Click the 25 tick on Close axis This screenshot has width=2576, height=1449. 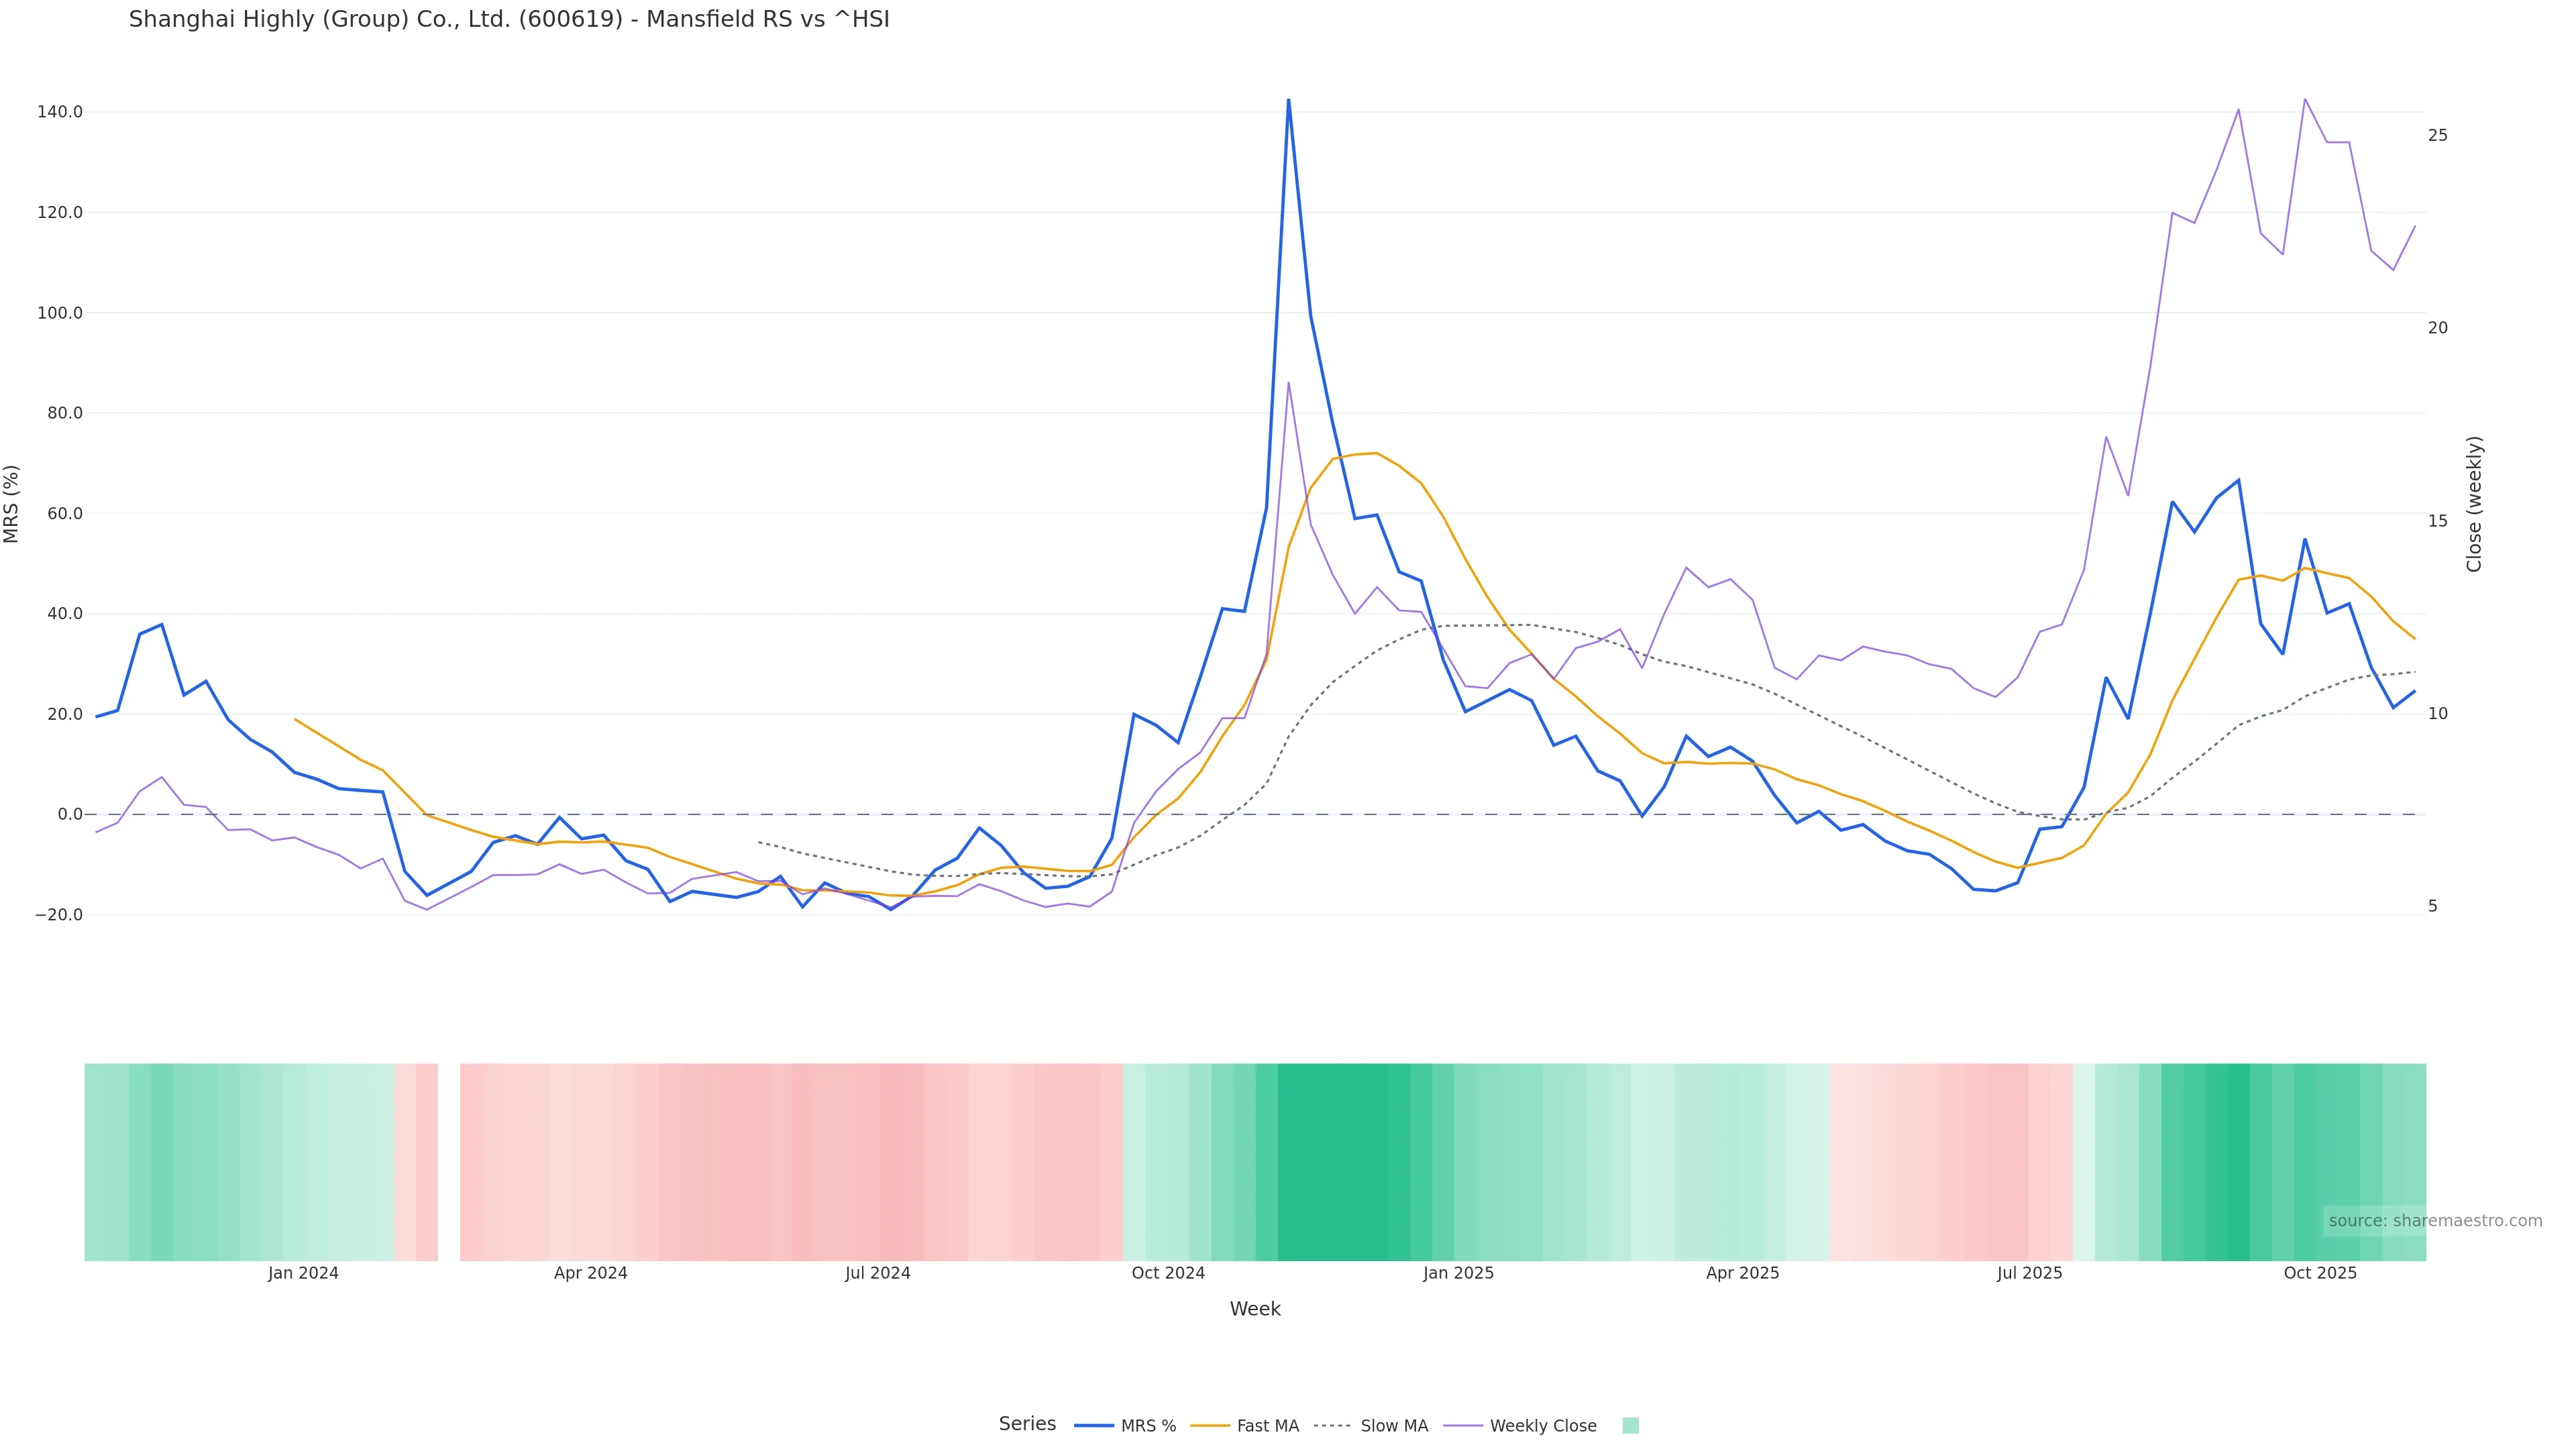click(x=2438, y=135)
